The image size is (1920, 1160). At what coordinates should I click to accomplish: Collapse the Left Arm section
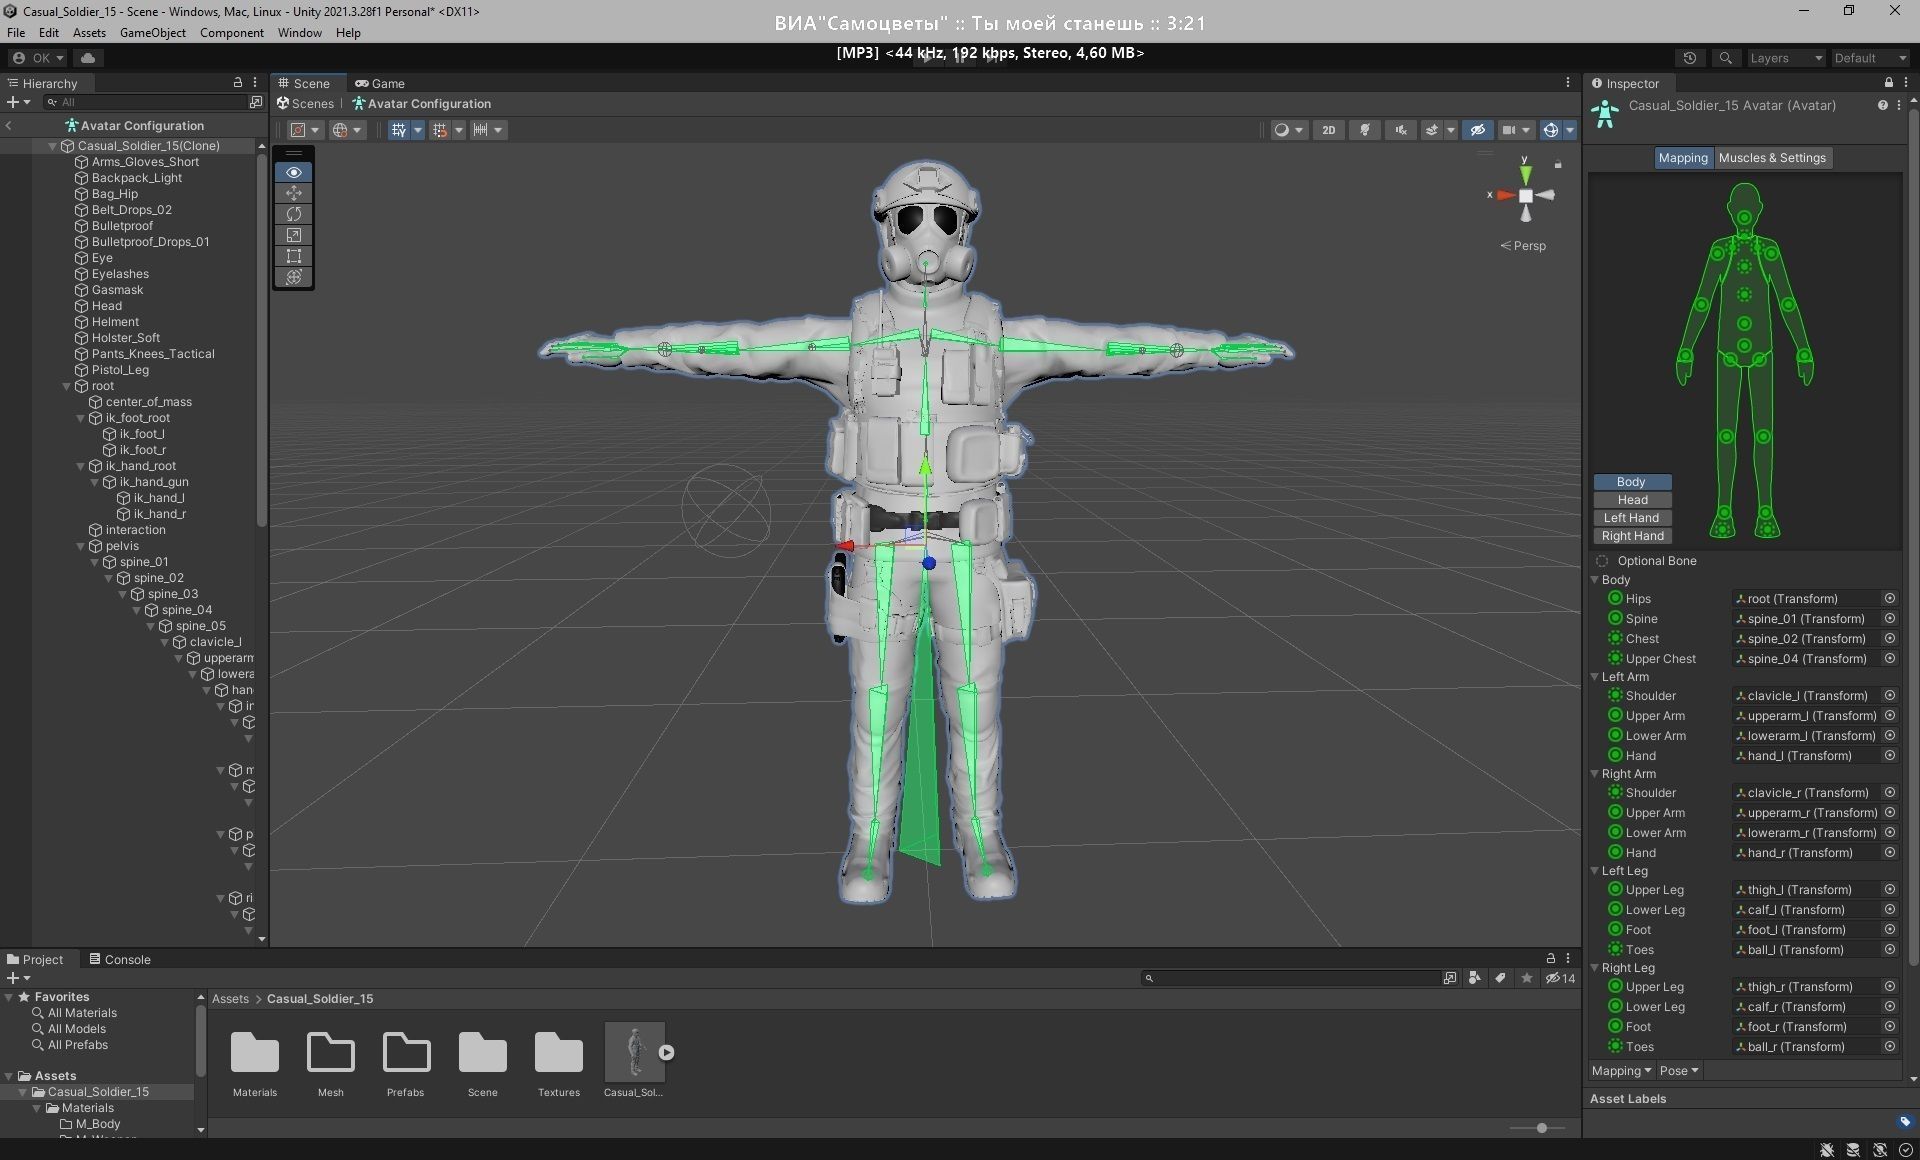pos(1595,677)
